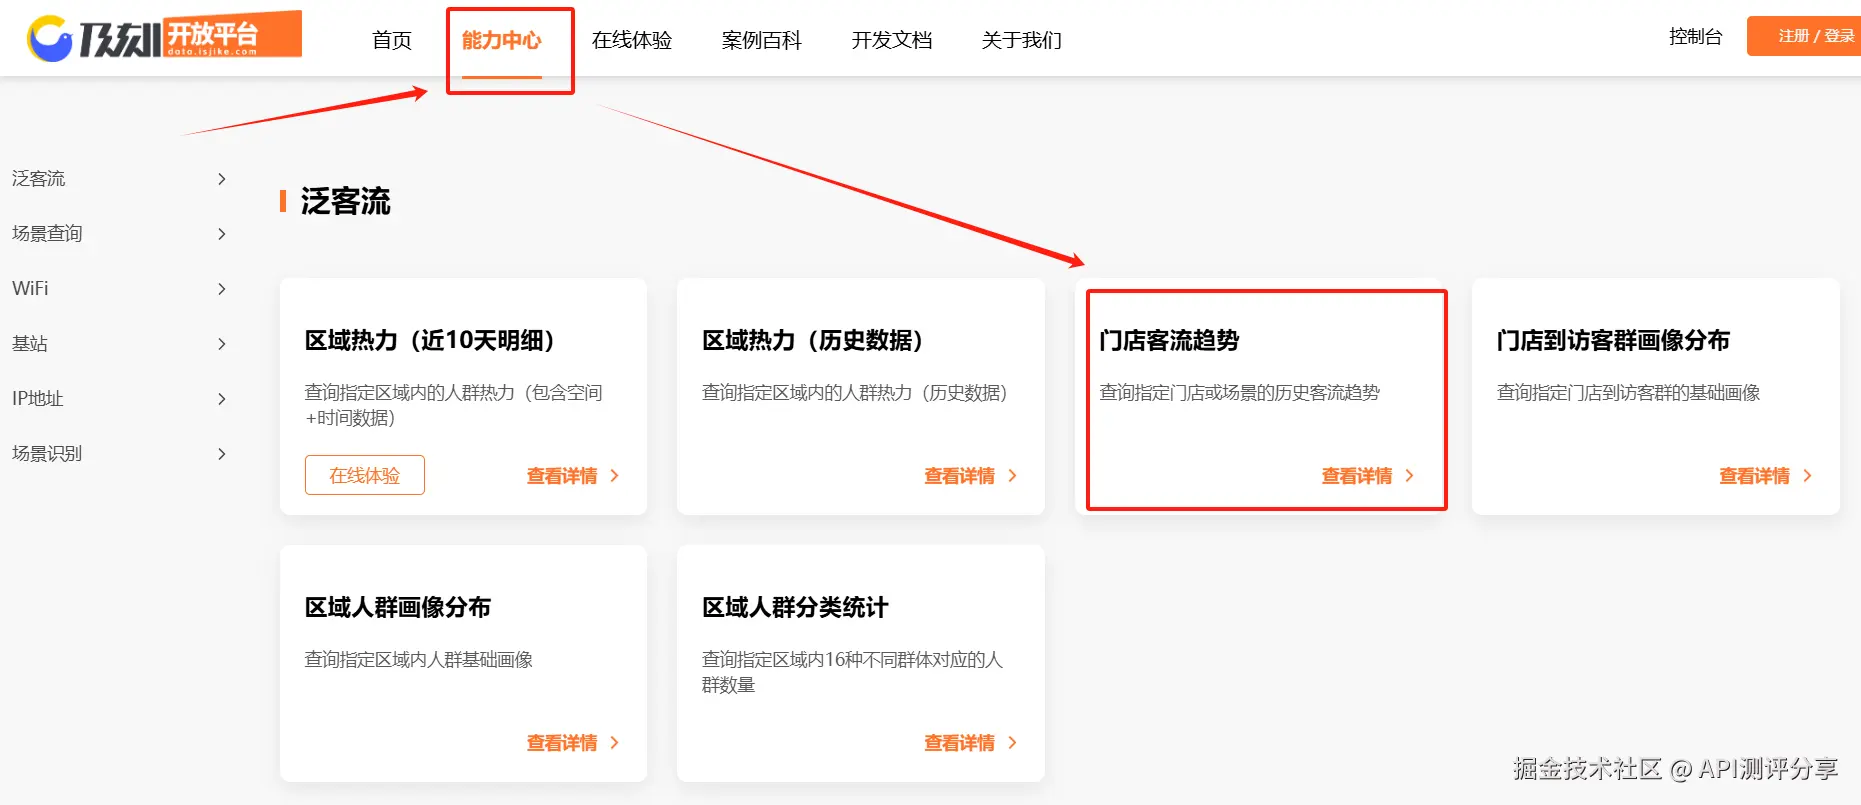The width and height of the screenshot is (1861, 805).
Task: Select IP地址 in the left sidebar
Action: click(38, 399)
